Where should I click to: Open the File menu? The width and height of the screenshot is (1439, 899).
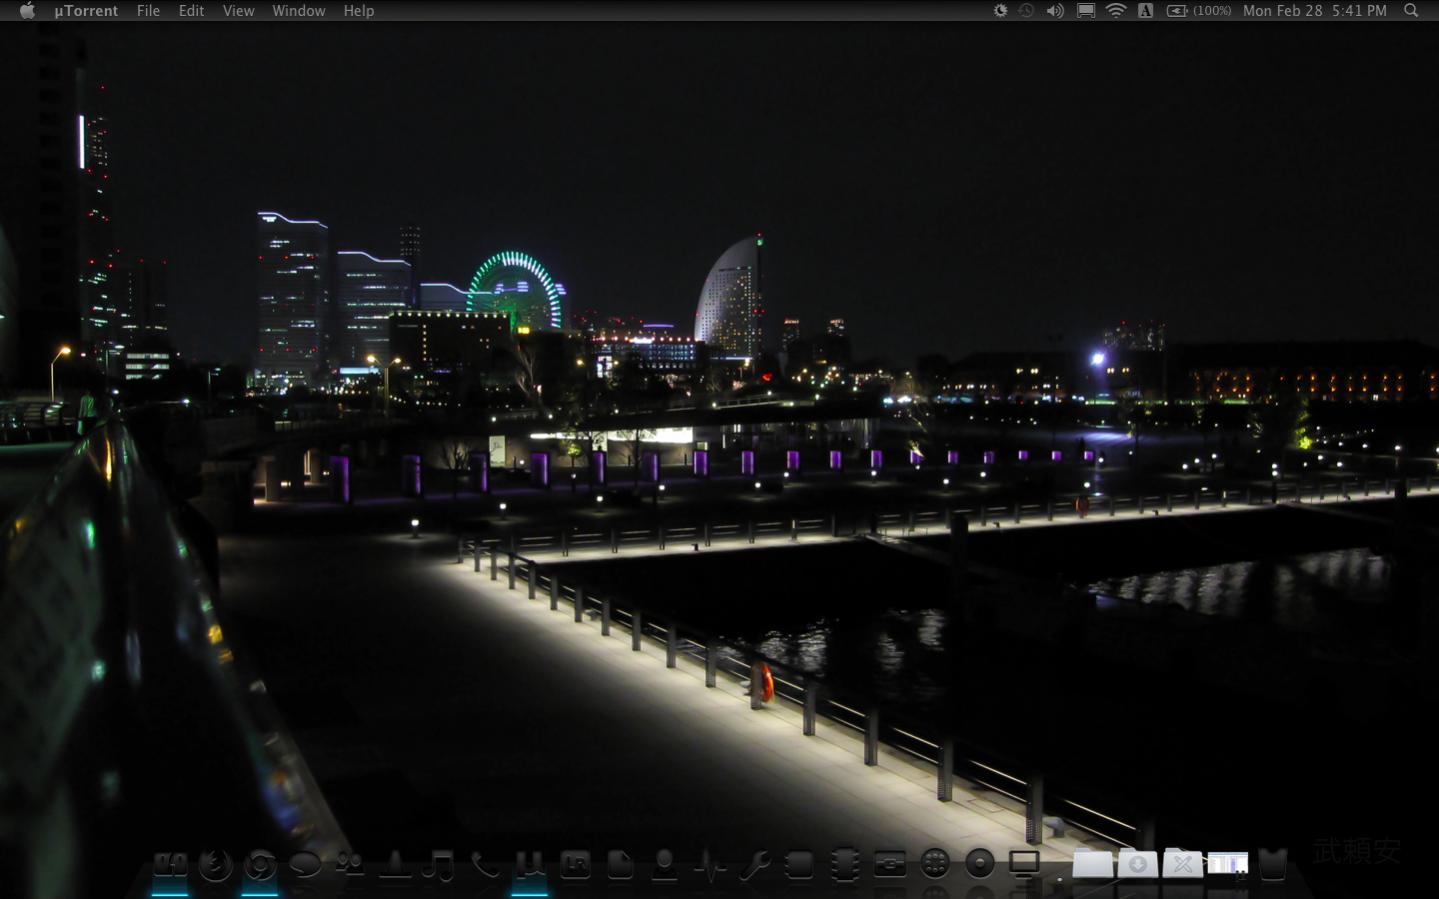[148, 11]
